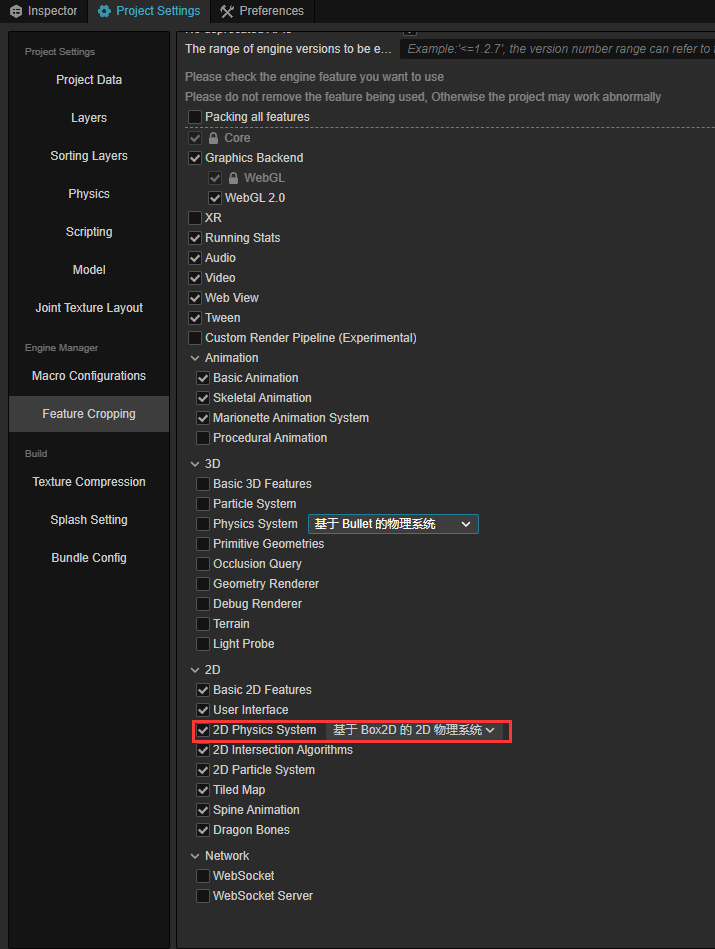Open the 2D Physics System Box2D dropdown
The height and width of the screenshot is (949, 715).
[413, 730]
